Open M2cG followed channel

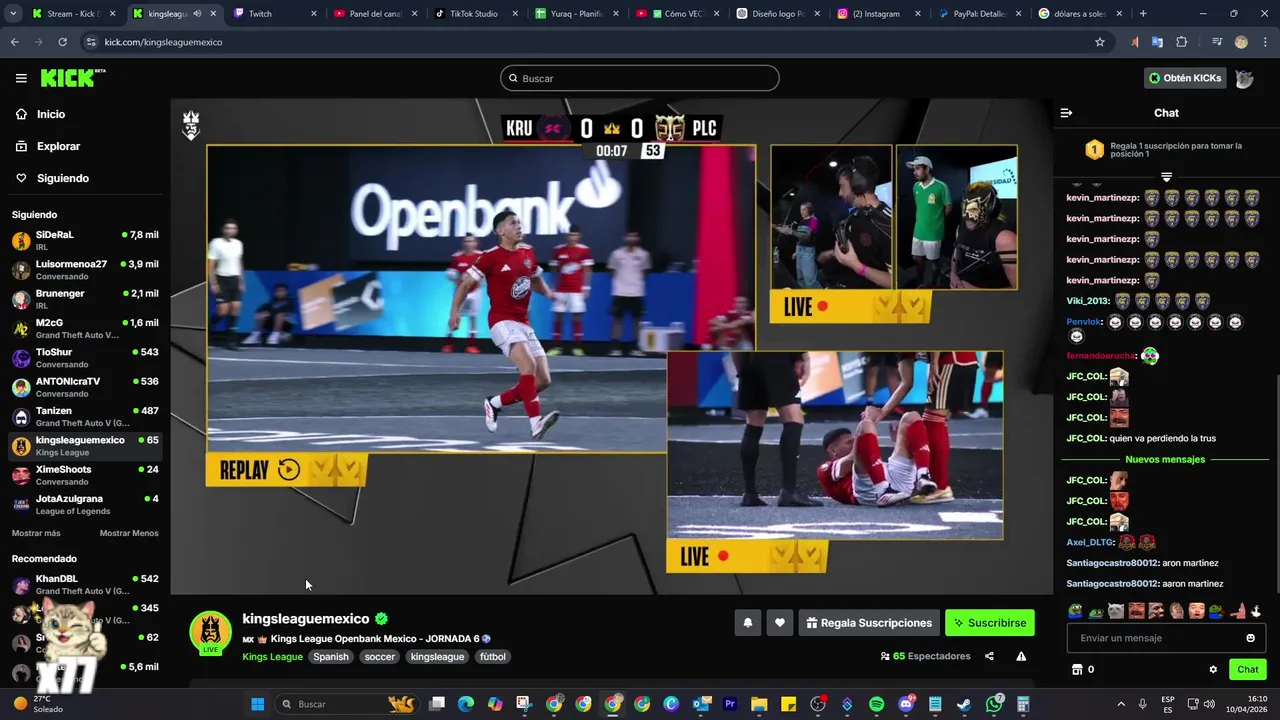tap(85, 328)
